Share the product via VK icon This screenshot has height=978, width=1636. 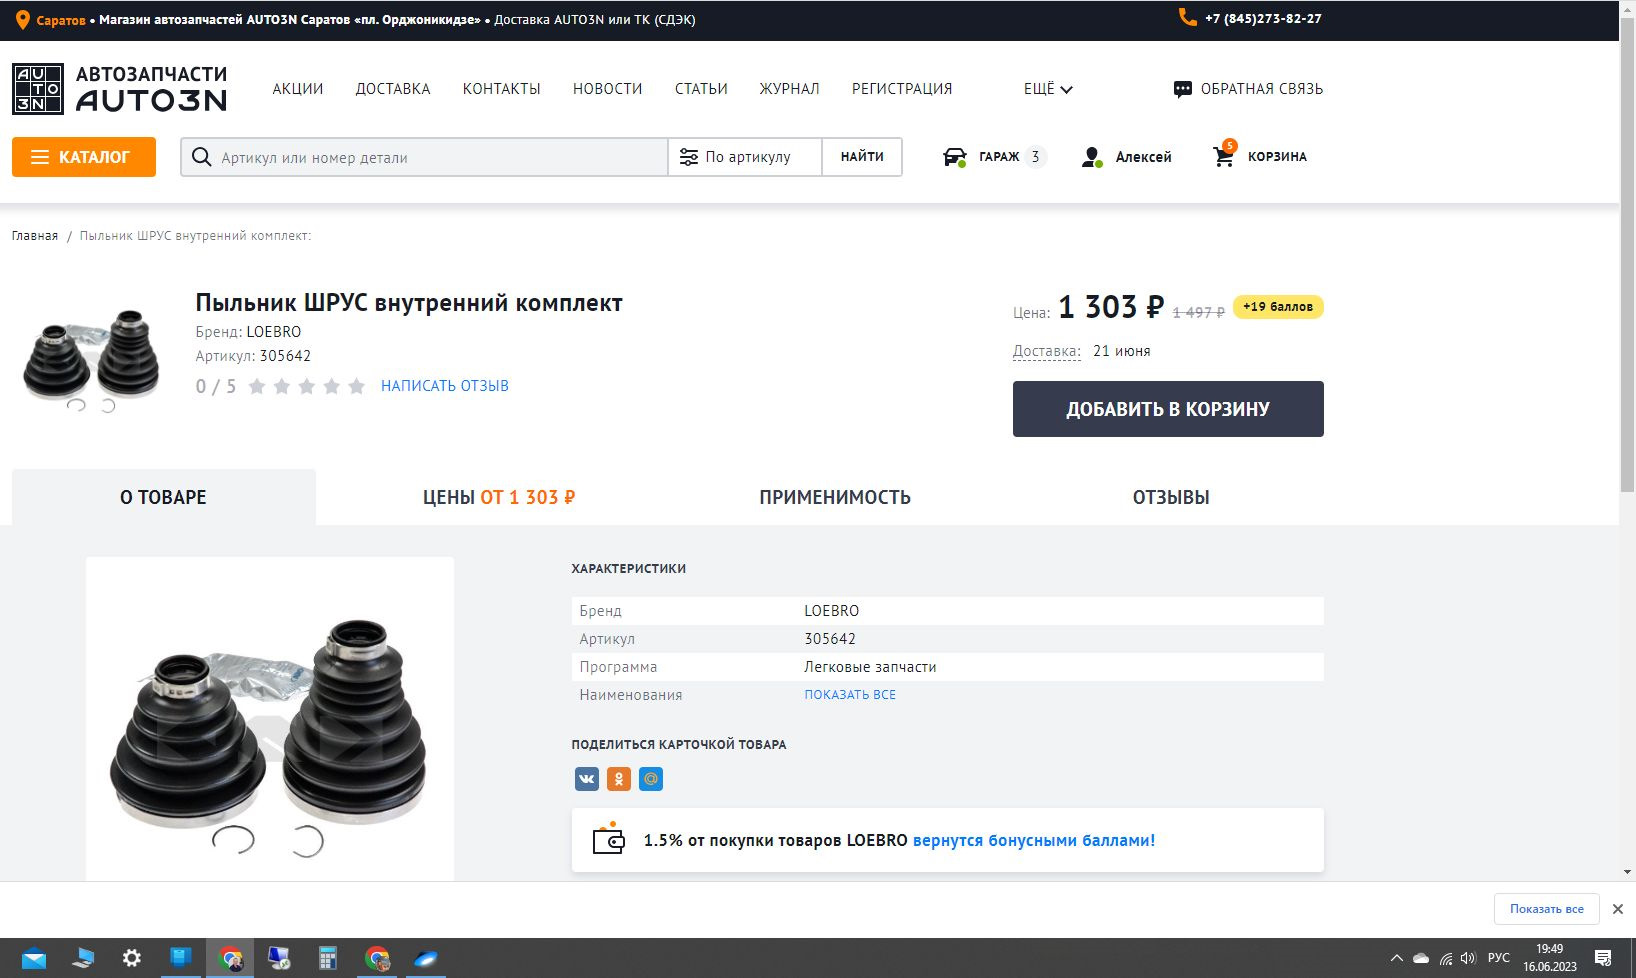[x=587, y=779]
